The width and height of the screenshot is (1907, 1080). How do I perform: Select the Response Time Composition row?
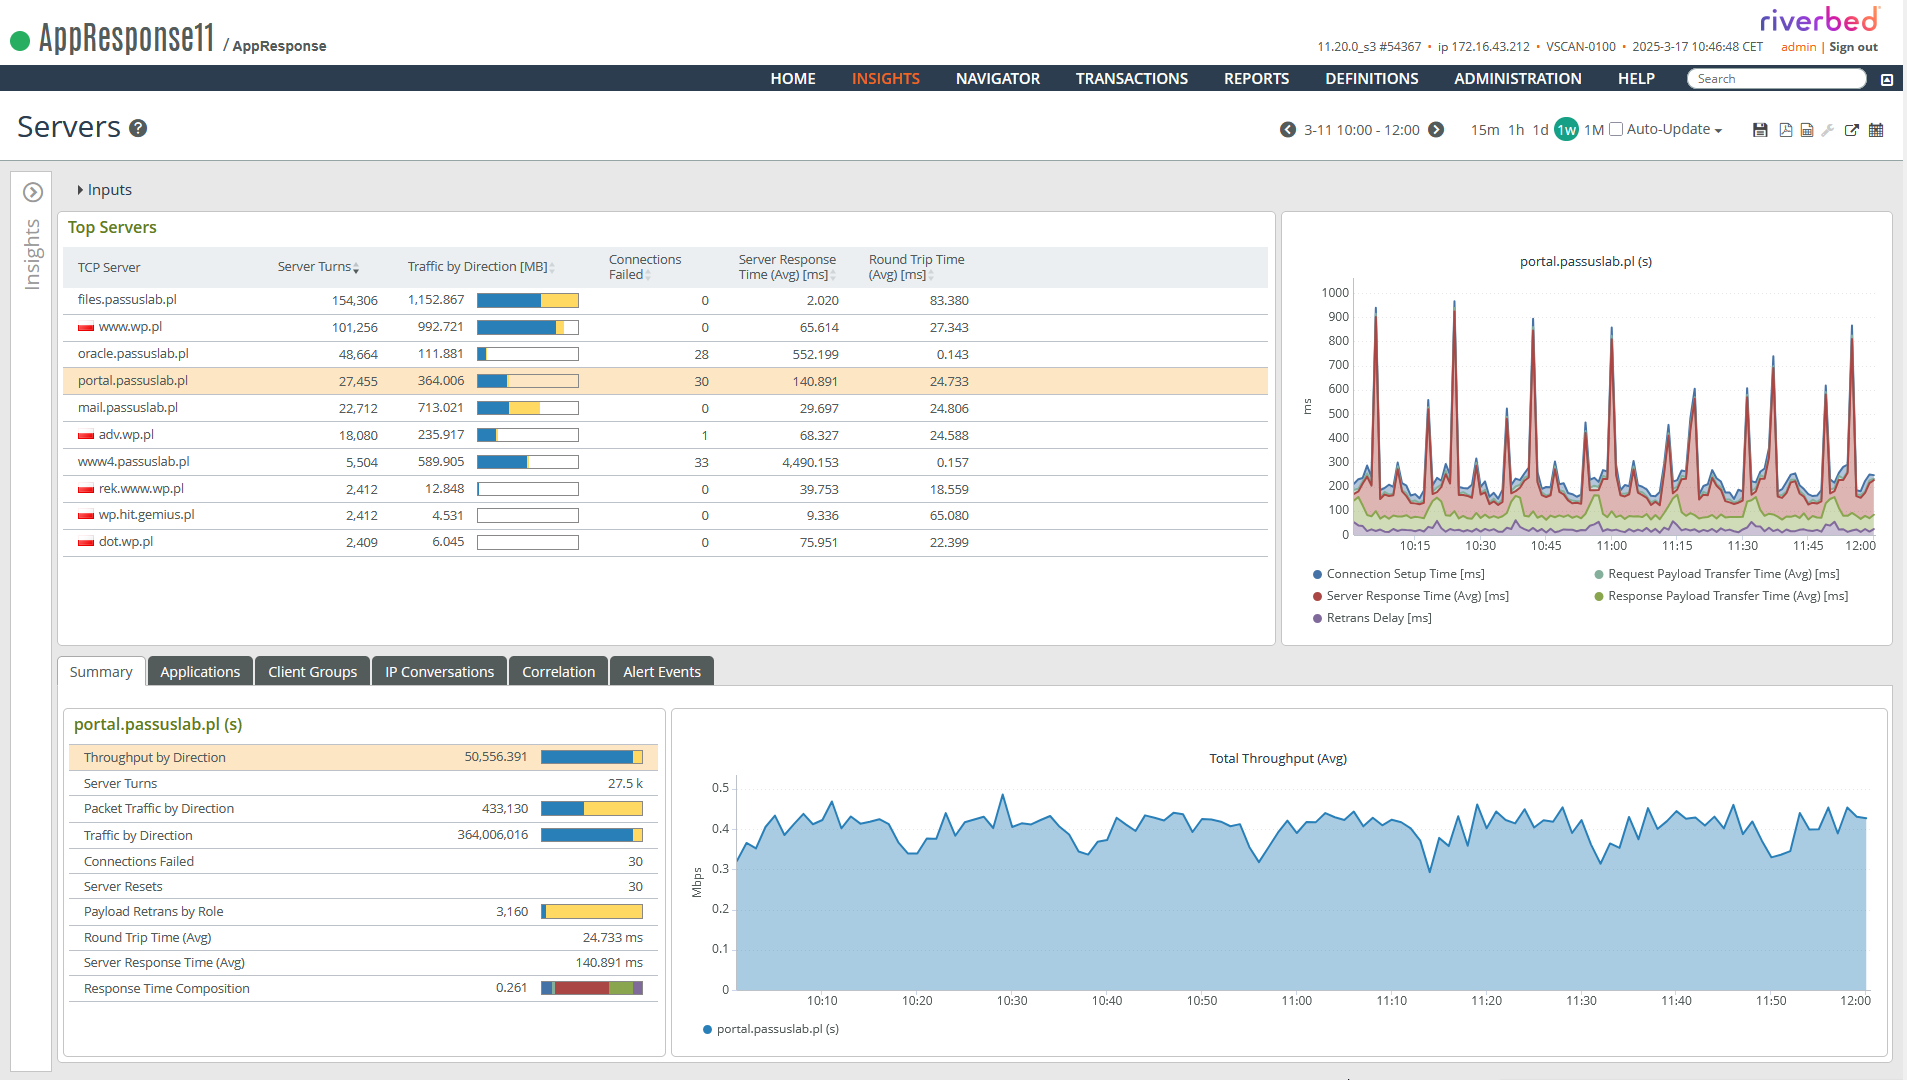[x=363, y=989]
